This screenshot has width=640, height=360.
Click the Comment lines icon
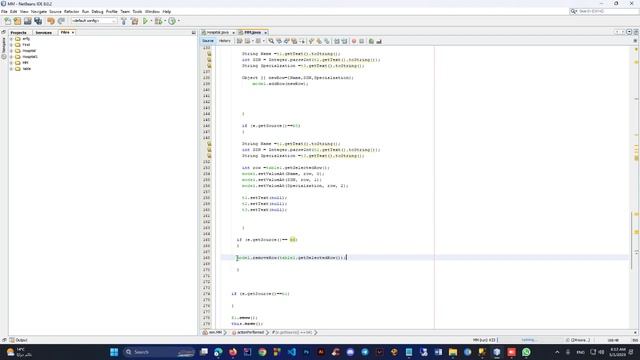click(x=371, y=41)
